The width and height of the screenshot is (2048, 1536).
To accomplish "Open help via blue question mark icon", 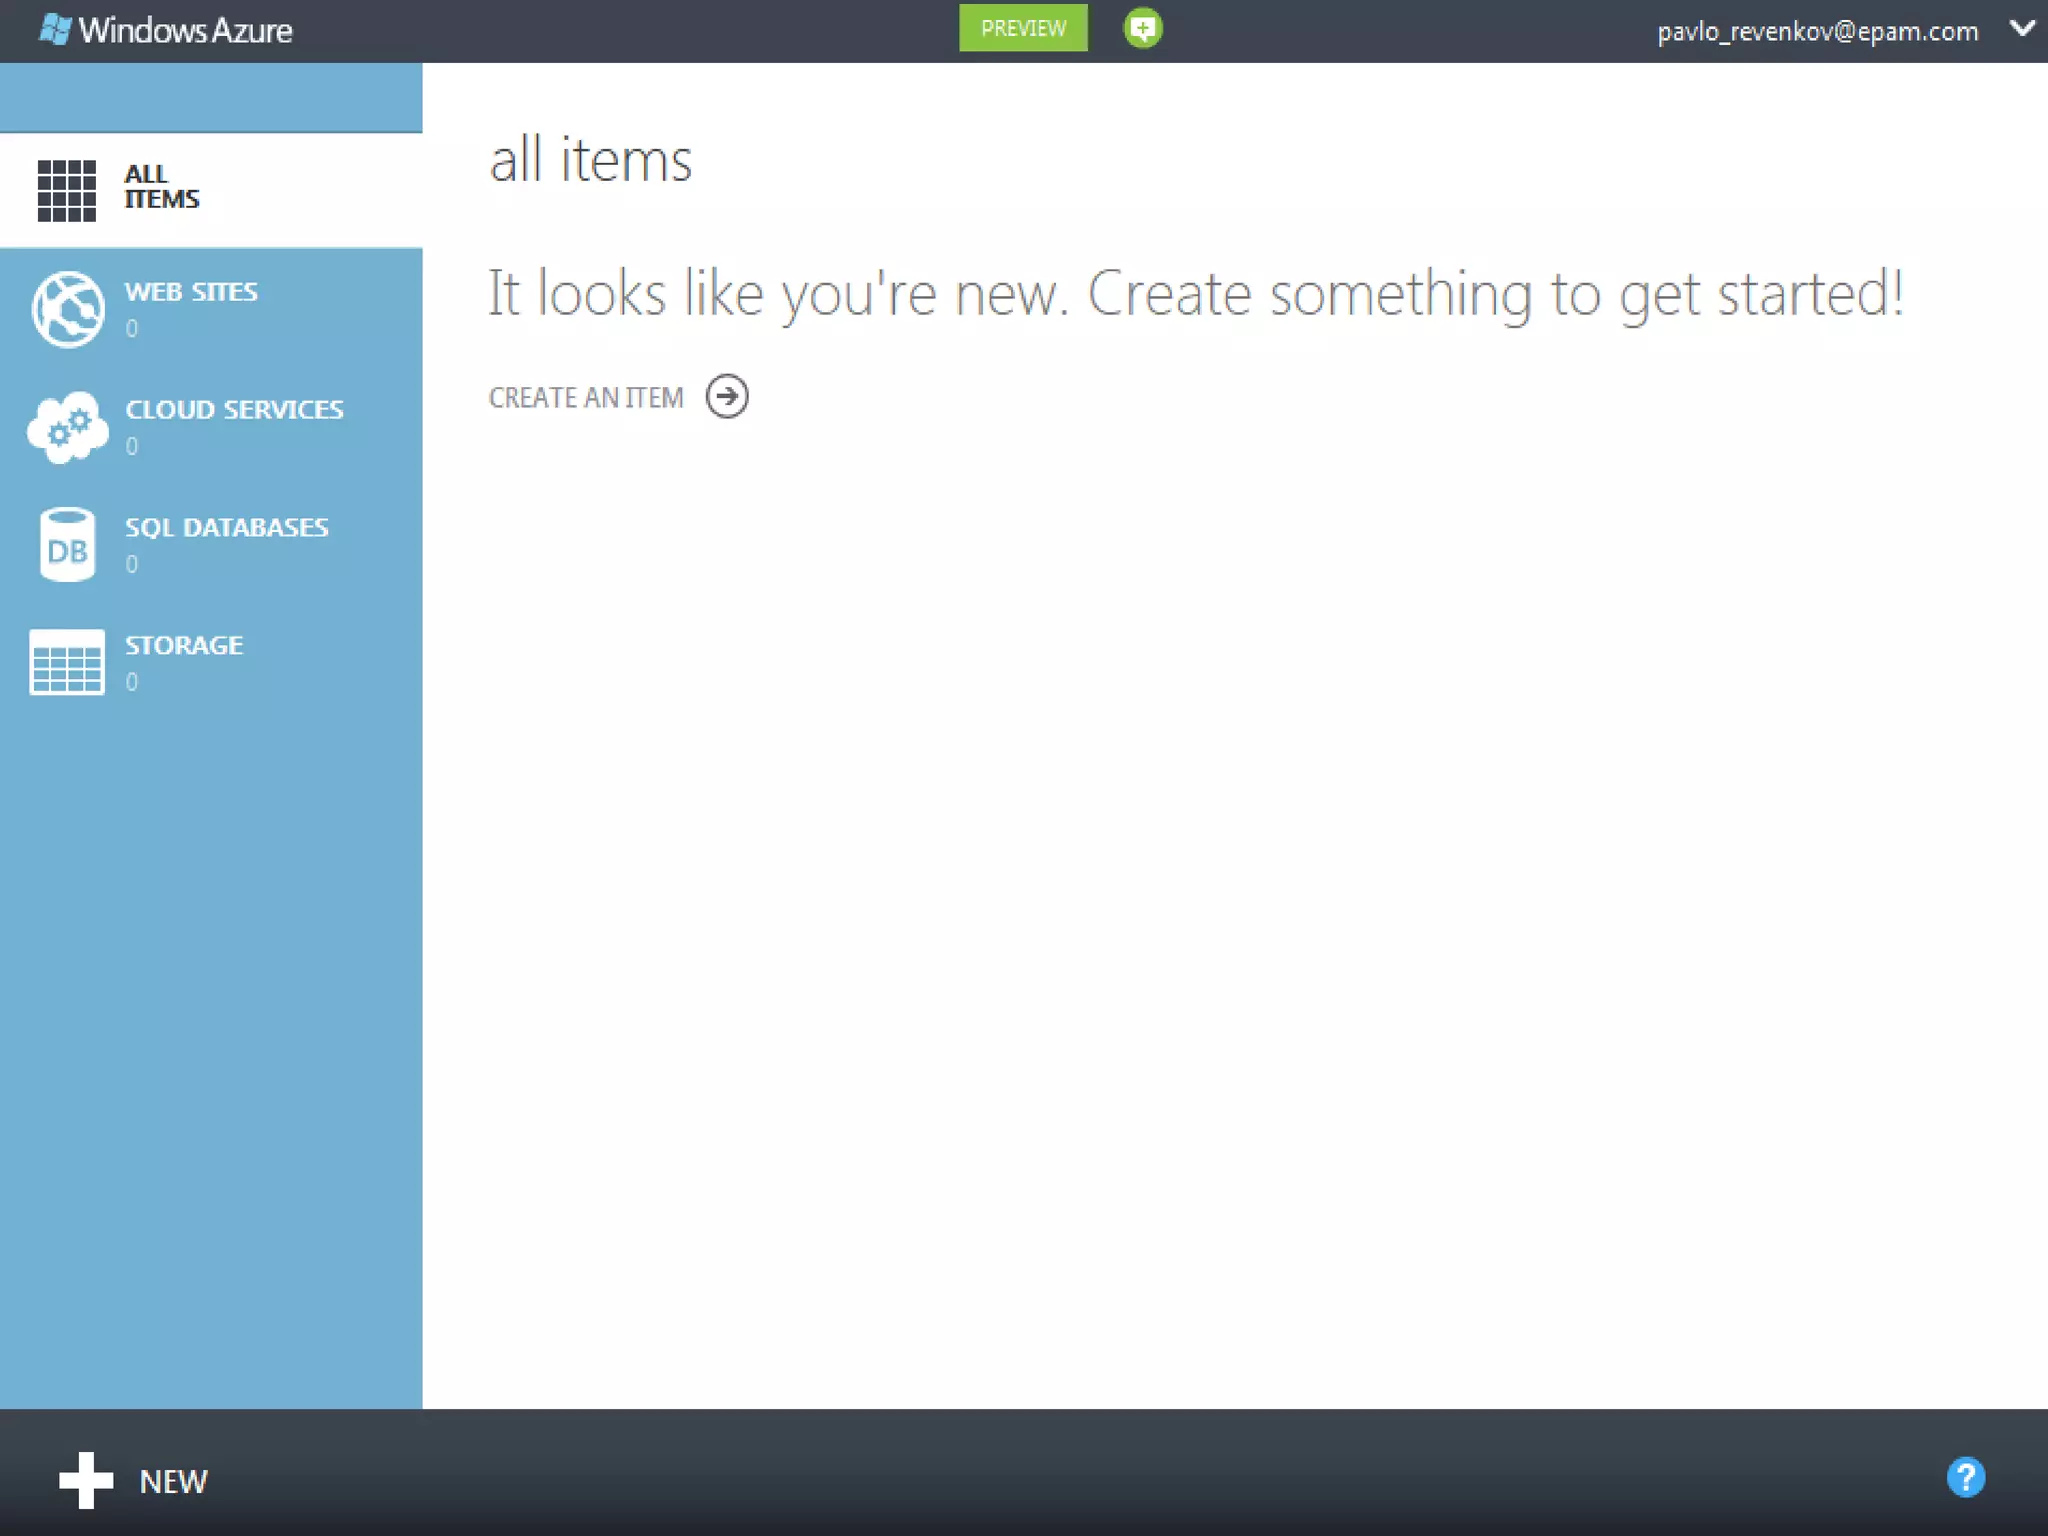I will coord(1965,1477).
